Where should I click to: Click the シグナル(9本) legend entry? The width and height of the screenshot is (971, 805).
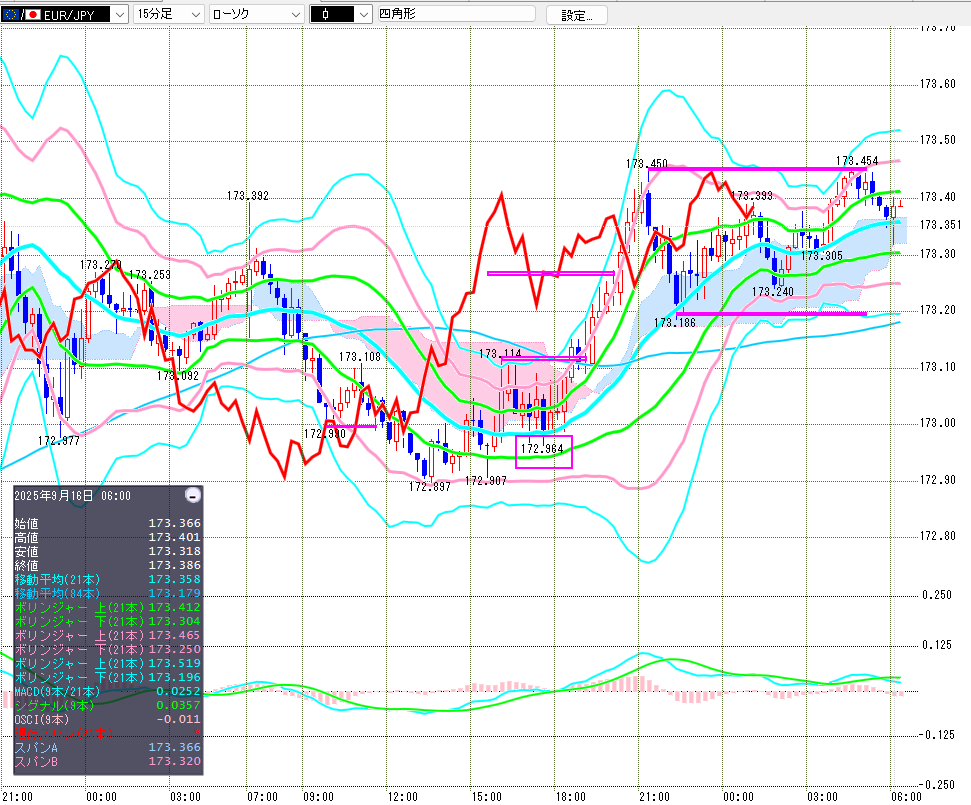pyautogui.click(x=54, y=705)
